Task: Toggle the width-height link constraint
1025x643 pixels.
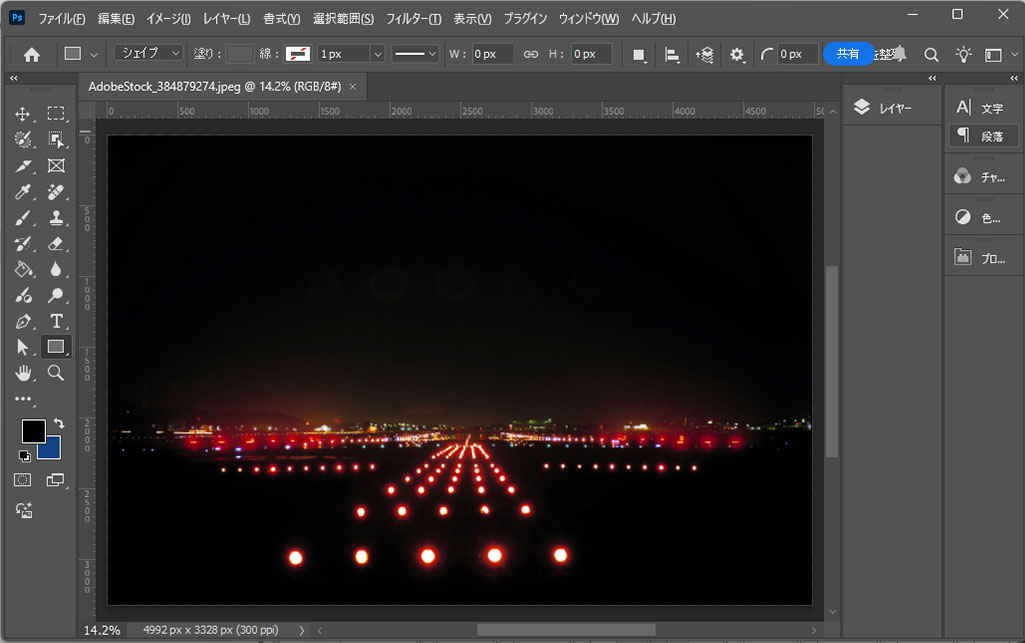Action: click(531, 54)
